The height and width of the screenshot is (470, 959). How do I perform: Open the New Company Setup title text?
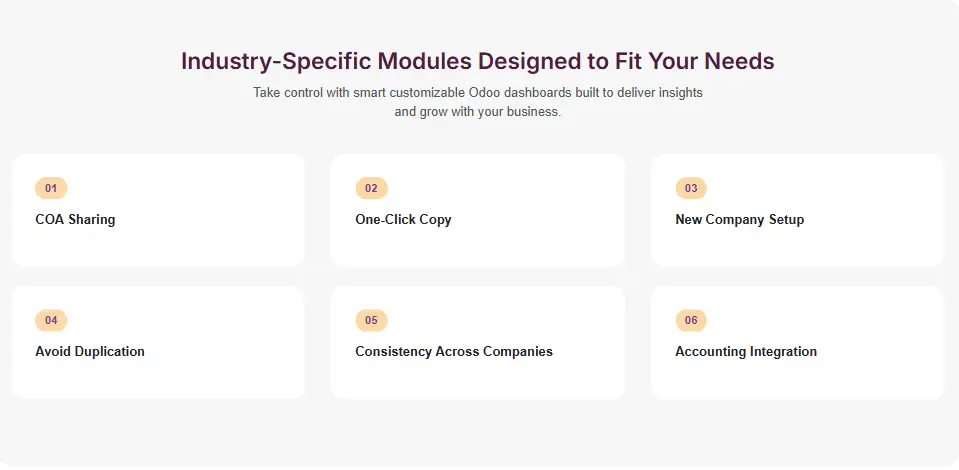click(739, 219)
